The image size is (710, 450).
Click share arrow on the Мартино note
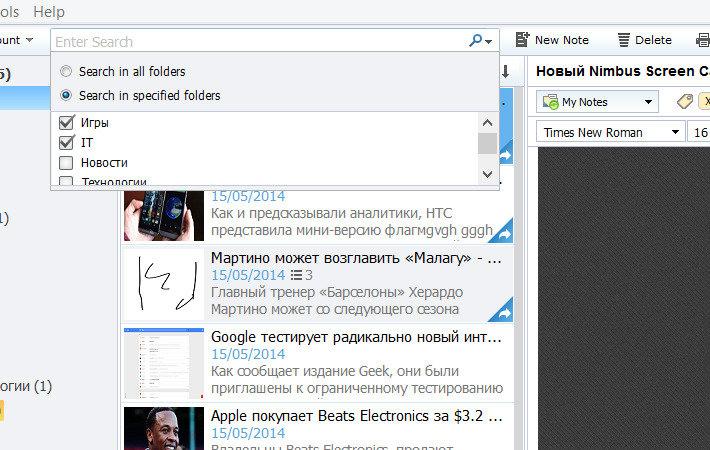click(x=504, y=313)
